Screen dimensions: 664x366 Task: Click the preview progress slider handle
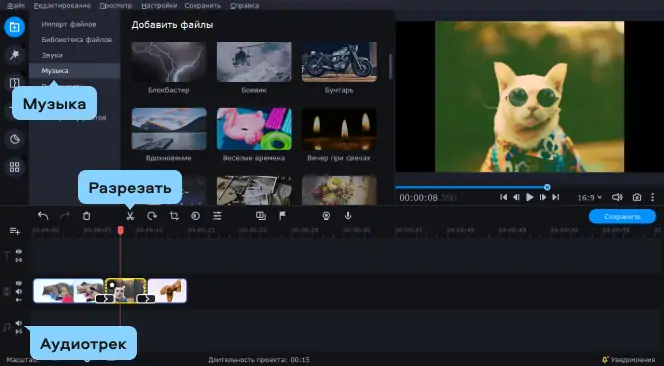(x=547, y=187)
